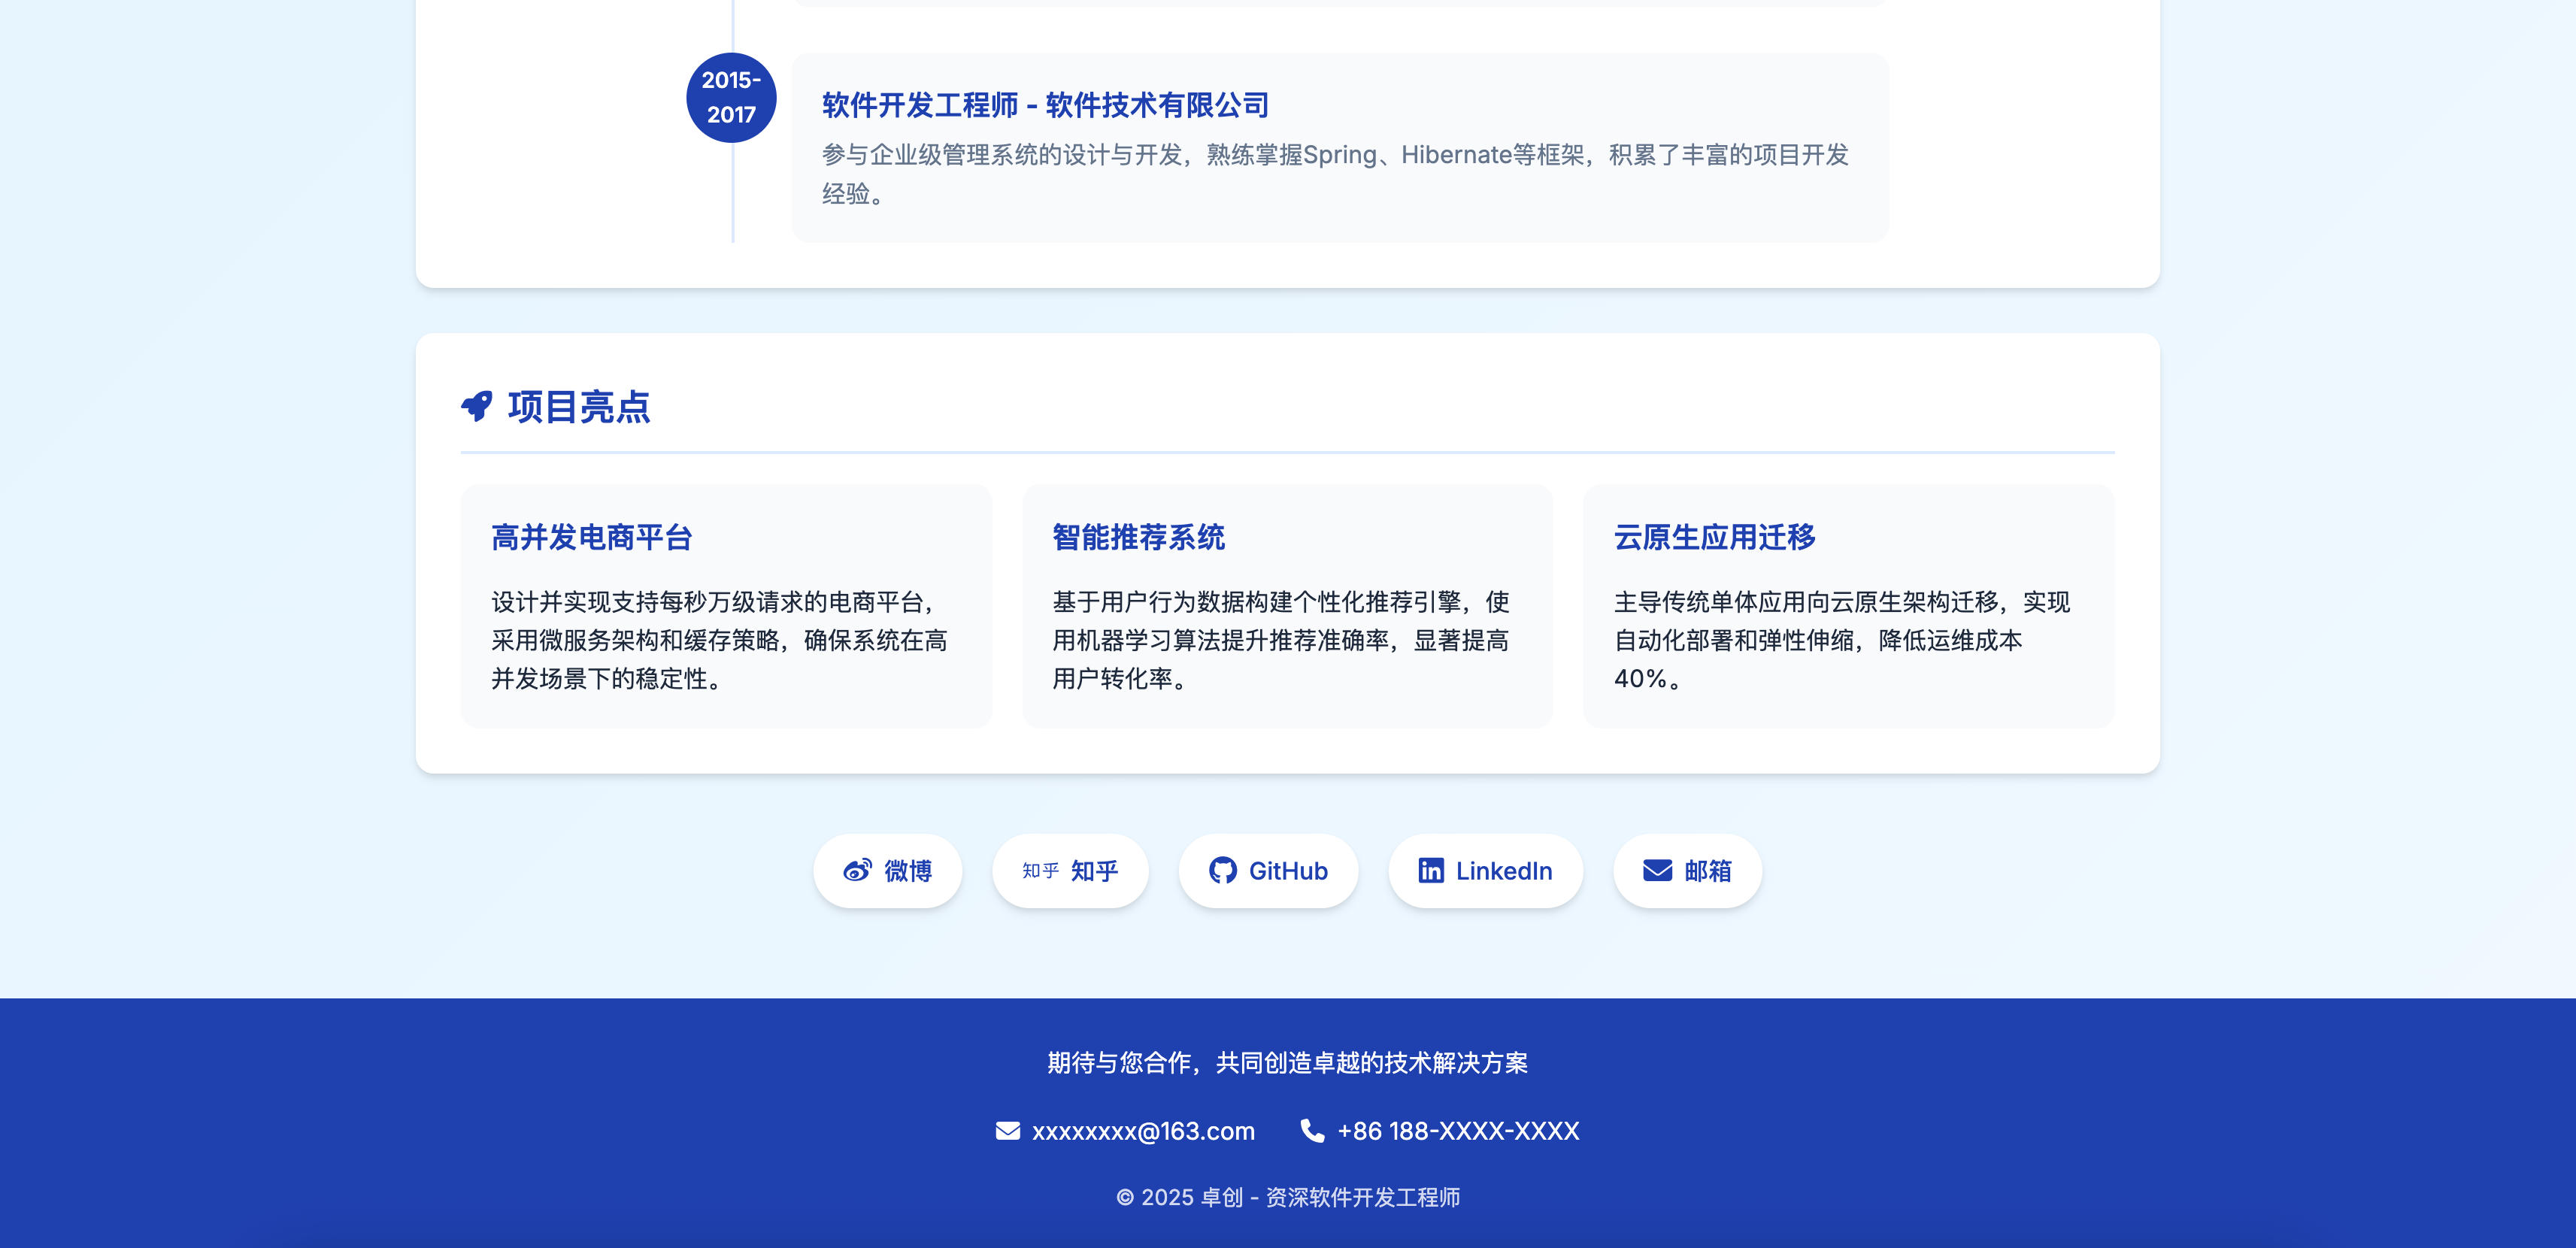Click the footer slogan 期待与您合作

tap(1288, 1062)
